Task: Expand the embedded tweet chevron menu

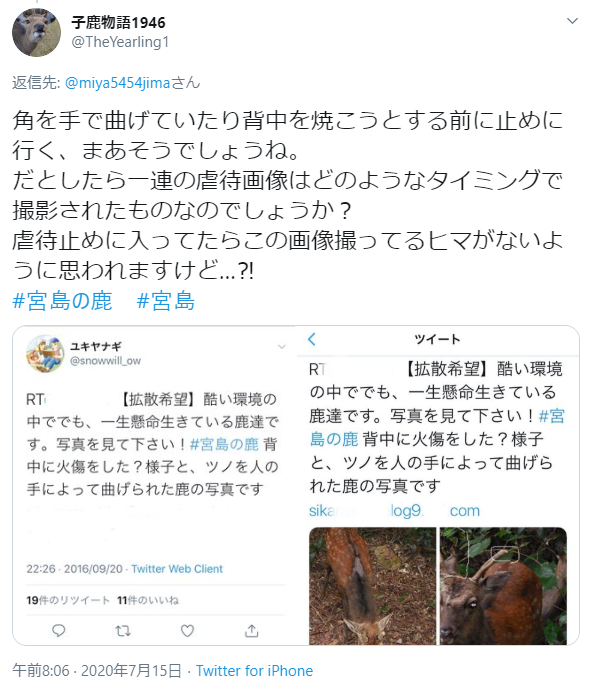Action: tap(281, 346)
